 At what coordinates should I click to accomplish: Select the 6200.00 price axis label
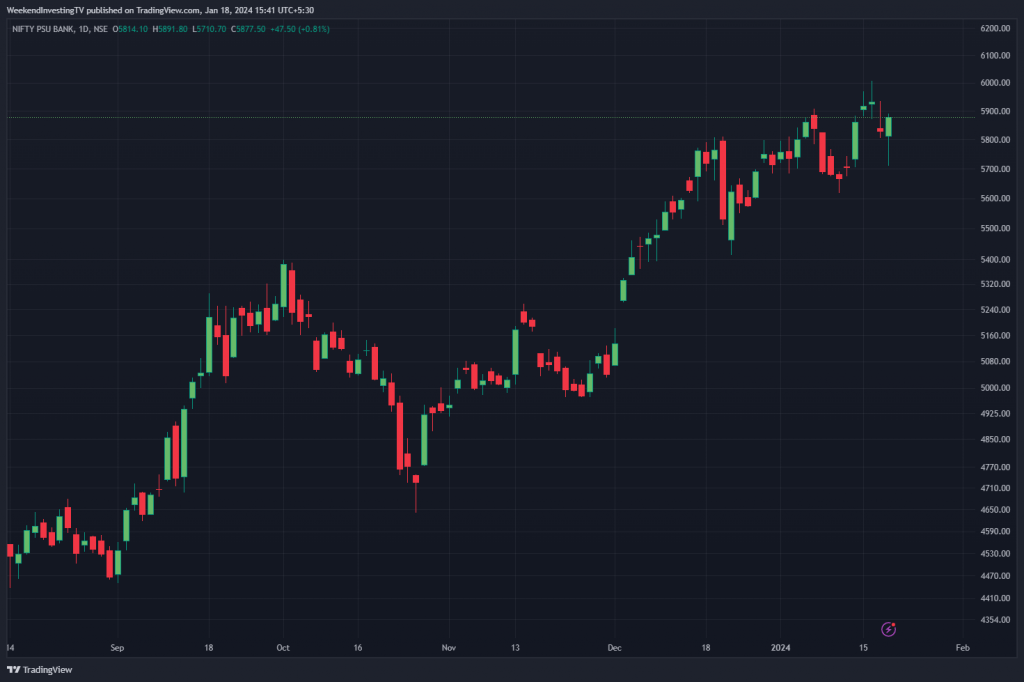click(x=995, y=29)
